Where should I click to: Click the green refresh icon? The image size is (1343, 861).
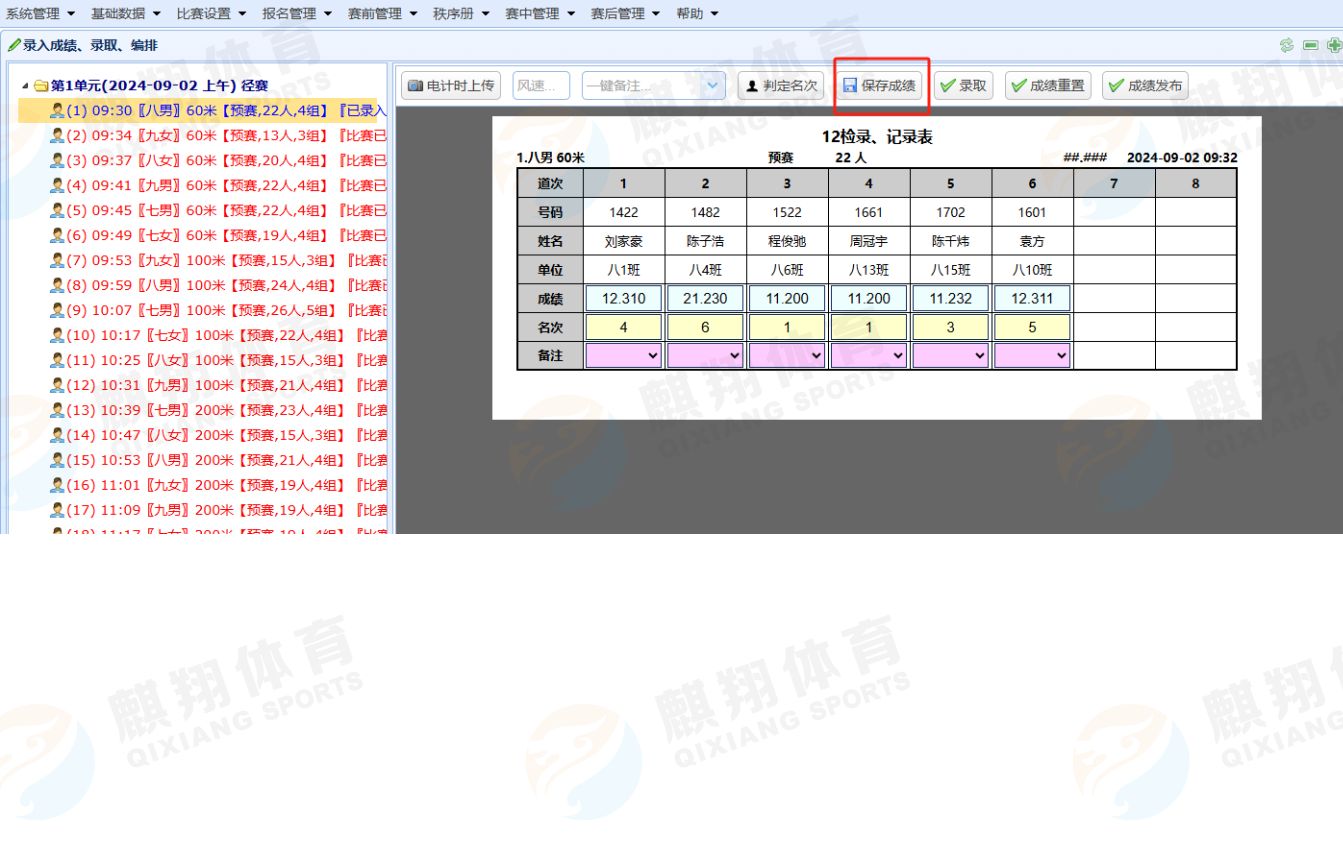coord(1287,46)
